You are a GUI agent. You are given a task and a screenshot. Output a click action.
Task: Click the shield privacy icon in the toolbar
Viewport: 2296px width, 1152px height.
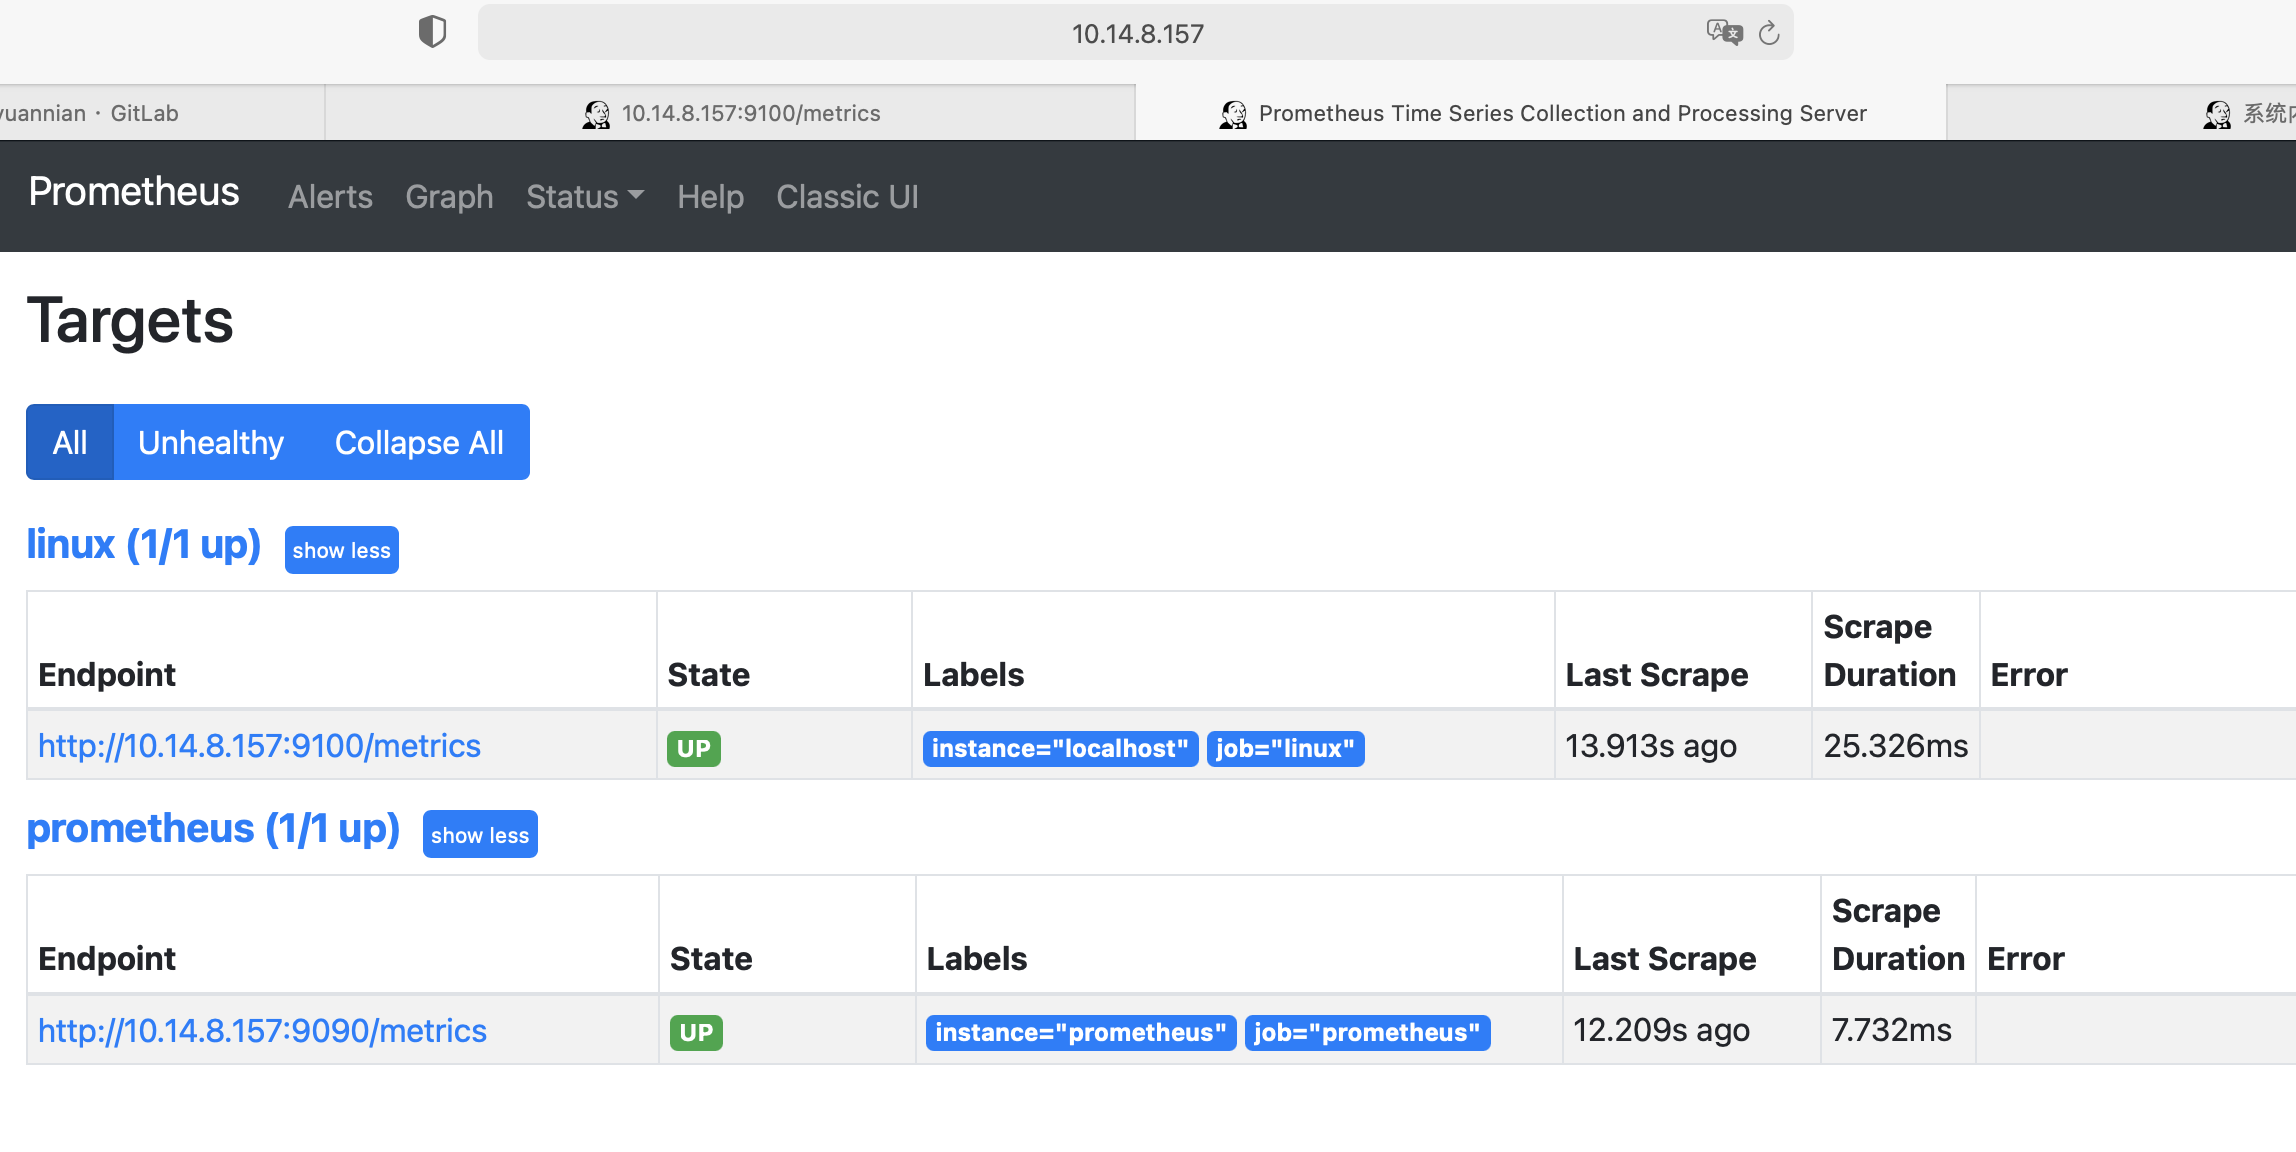433,31
